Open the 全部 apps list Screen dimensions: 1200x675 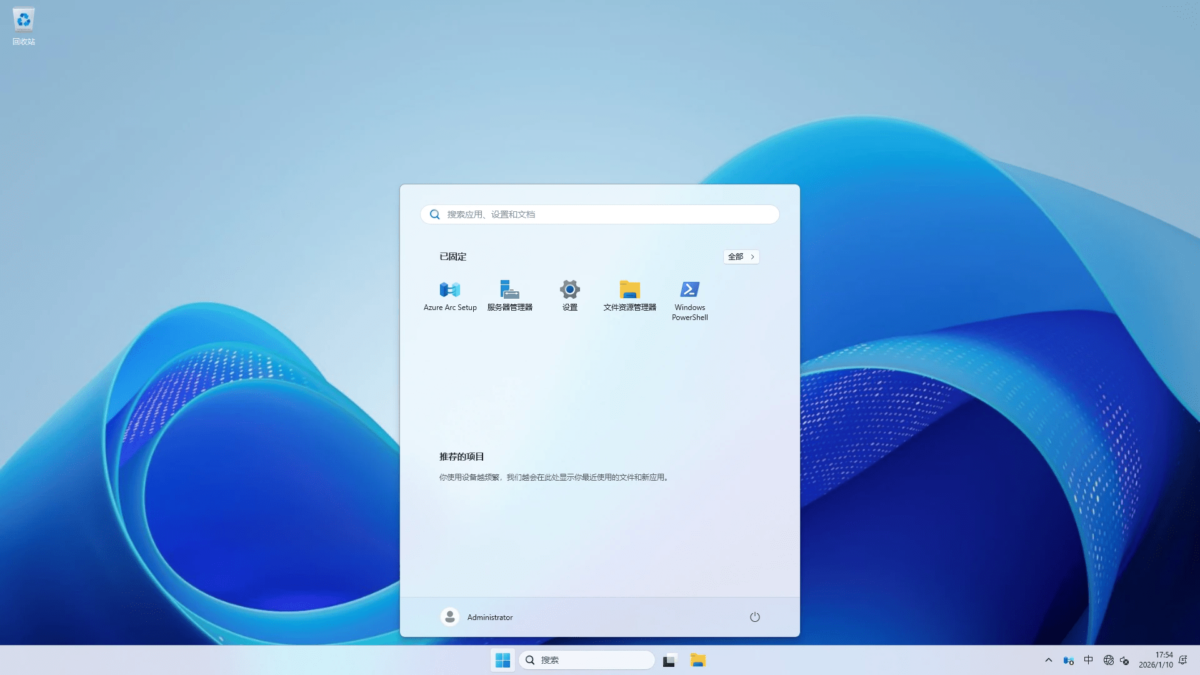740,257
